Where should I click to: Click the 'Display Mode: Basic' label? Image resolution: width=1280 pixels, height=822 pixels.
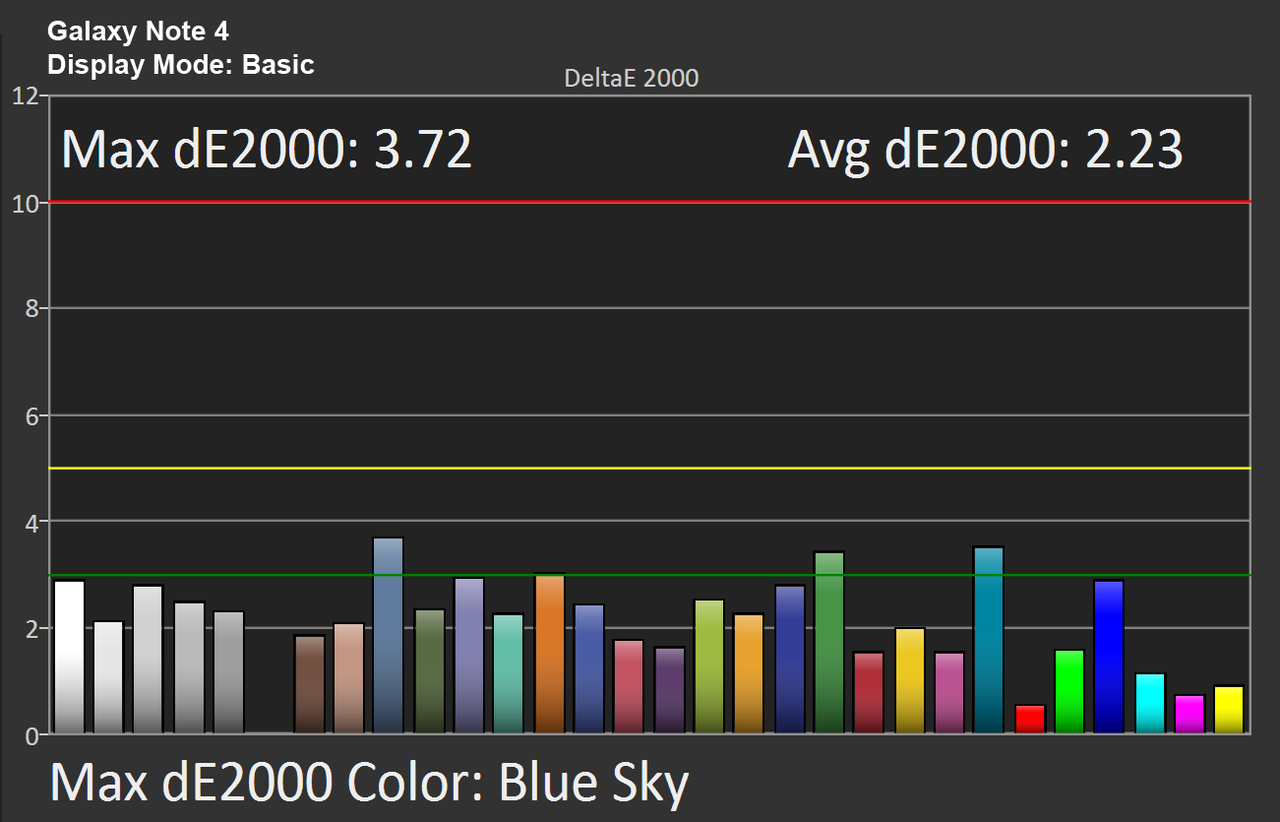181,65
